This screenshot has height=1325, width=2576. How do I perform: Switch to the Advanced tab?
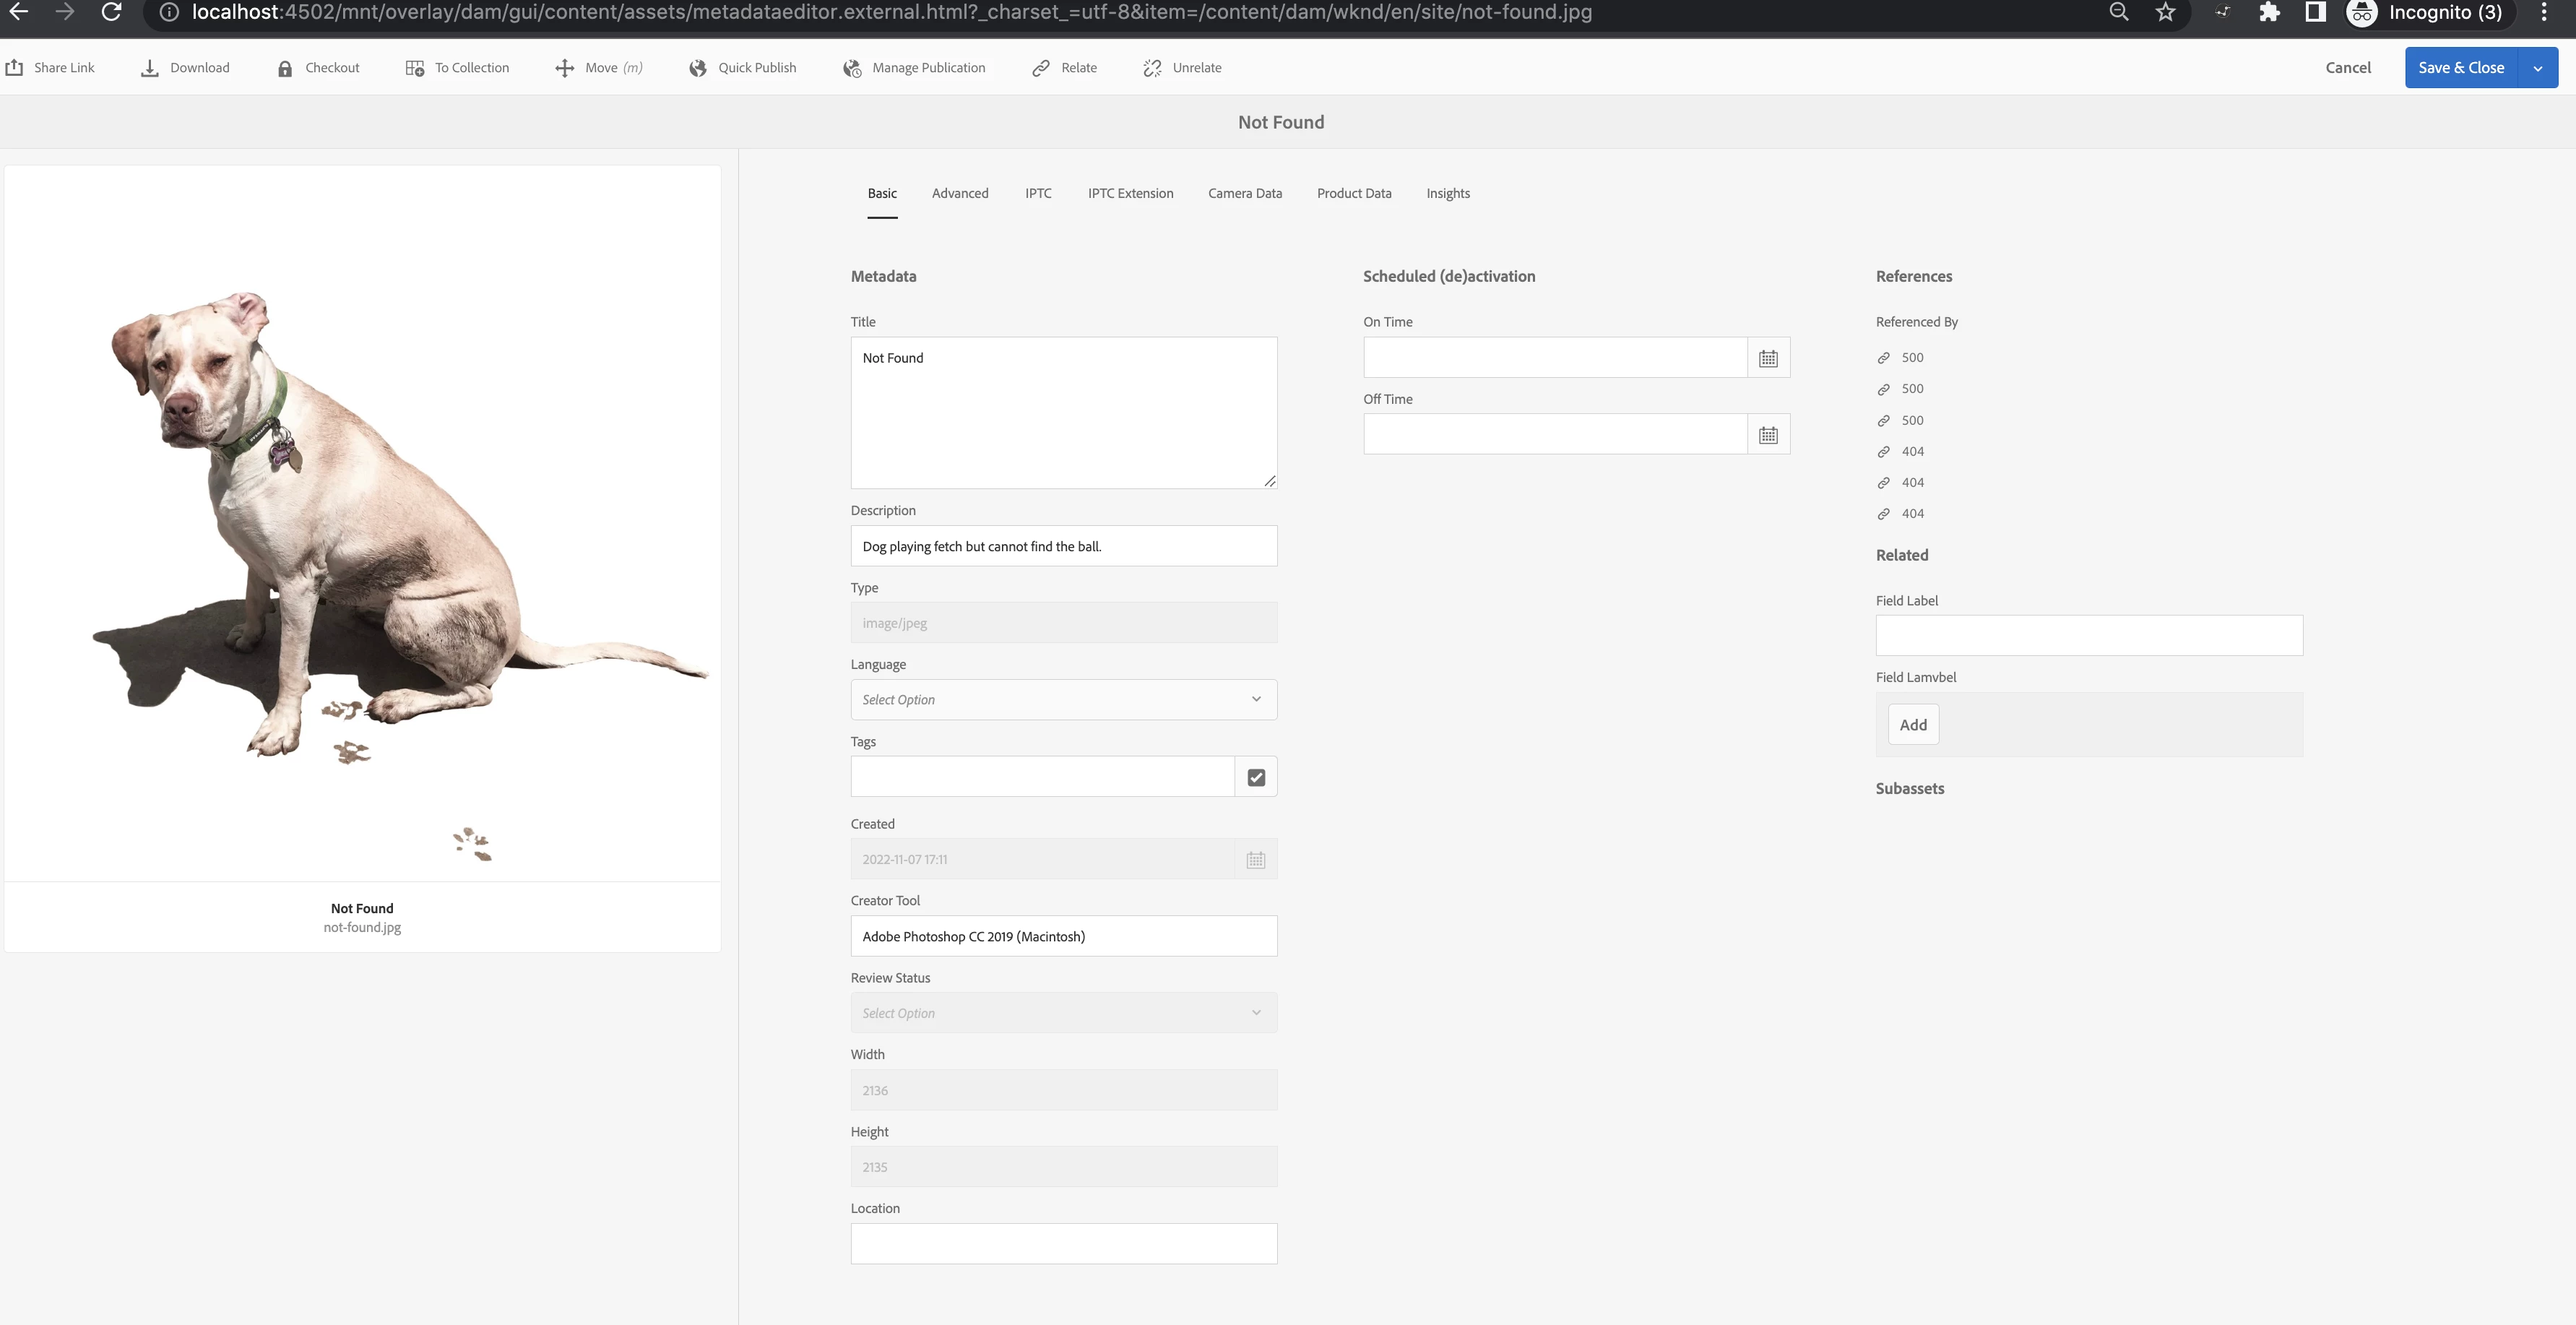tap(959, 193)
